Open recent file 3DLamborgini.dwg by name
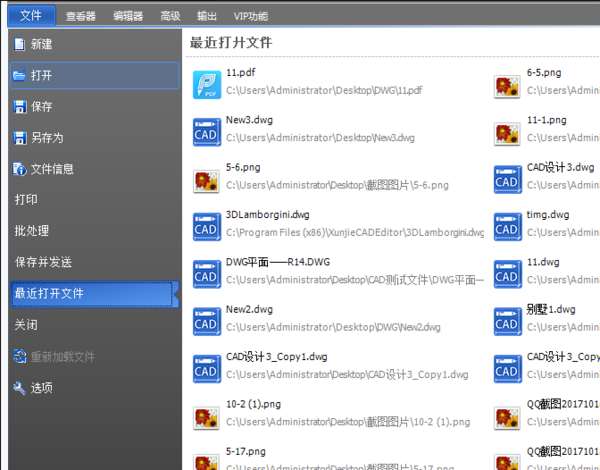 point(267,215)
